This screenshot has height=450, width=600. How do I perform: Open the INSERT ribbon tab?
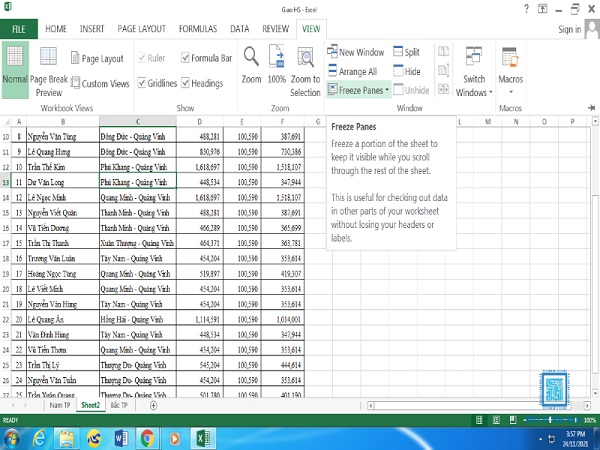tap(92, 29)
